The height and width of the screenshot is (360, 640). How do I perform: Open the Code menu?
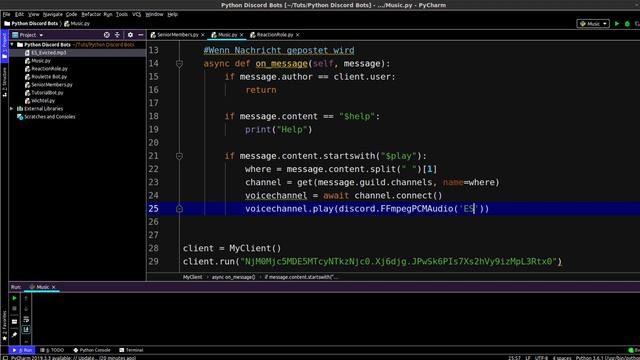tap(71, 14)
